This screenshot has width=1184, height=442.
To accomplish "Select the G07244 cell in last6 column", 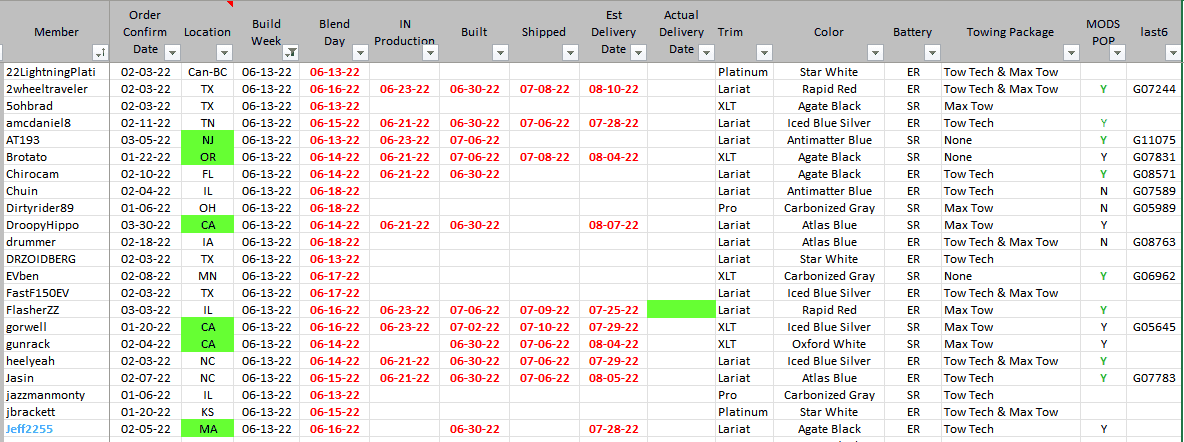I will click(x=1153, y=89).
